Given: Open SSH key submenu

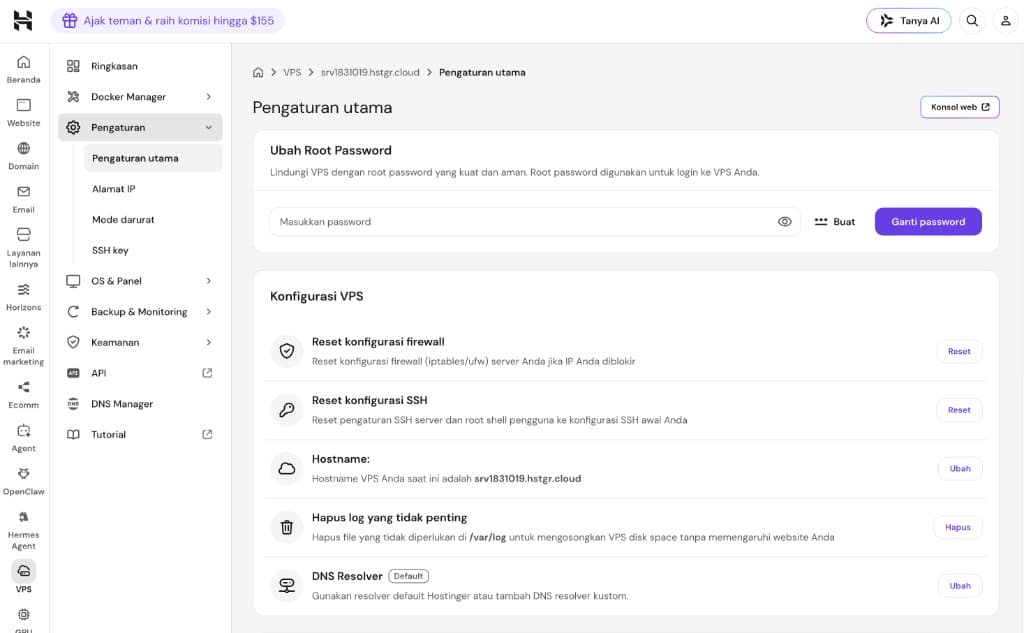Looking at the screenshot, I should 153,250.
